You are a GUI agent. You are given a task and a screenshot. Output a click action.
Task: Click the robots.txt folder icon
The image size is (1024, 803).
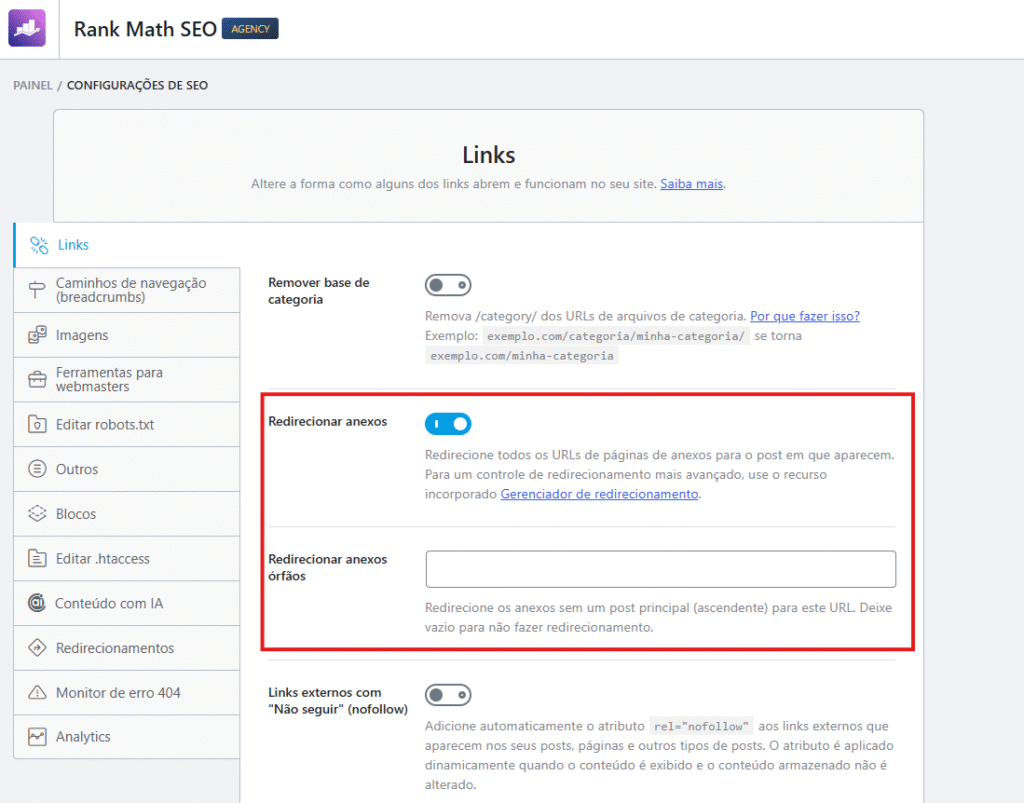point(38,424)
